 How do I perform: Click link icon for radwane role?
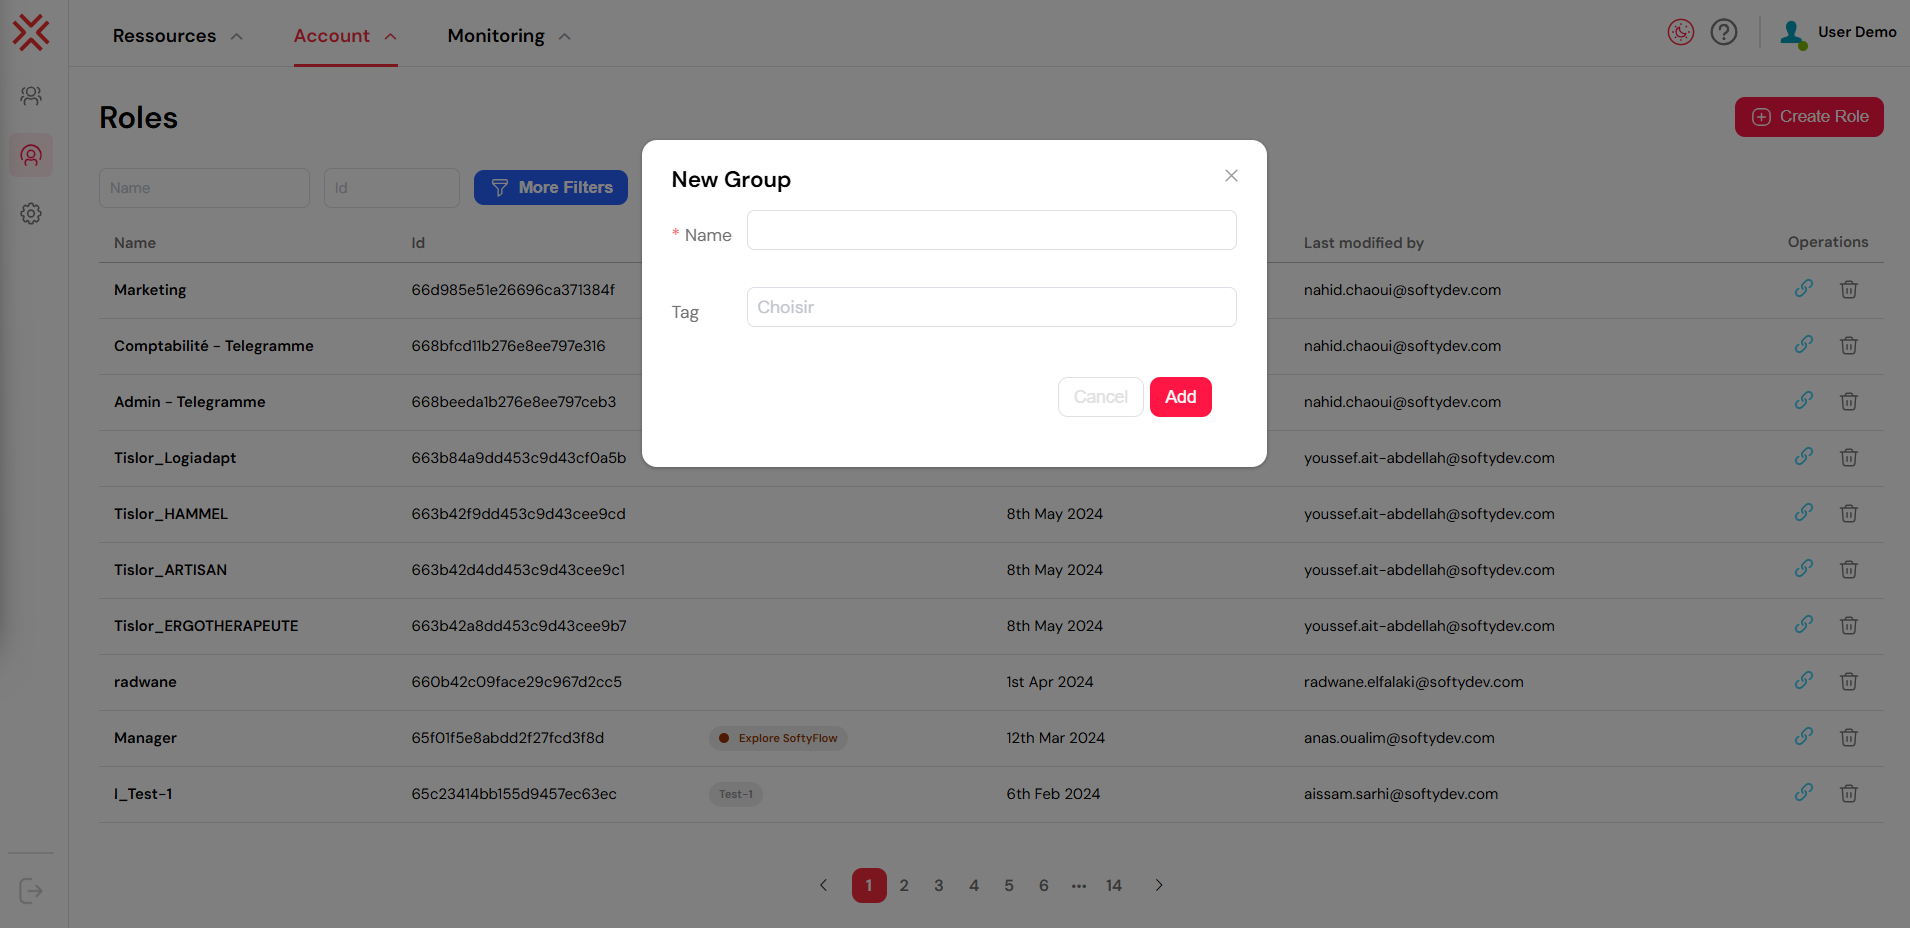(1804, 681)
